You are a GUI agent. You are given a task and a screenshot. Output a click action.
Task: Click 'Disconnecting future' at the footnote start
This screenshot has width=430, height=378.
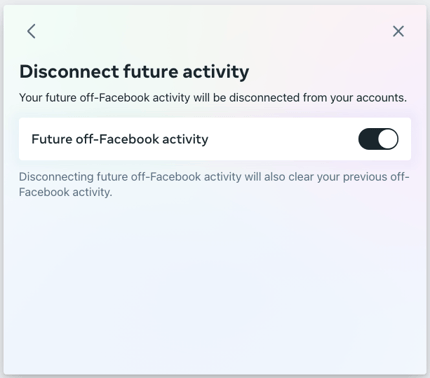56,177
